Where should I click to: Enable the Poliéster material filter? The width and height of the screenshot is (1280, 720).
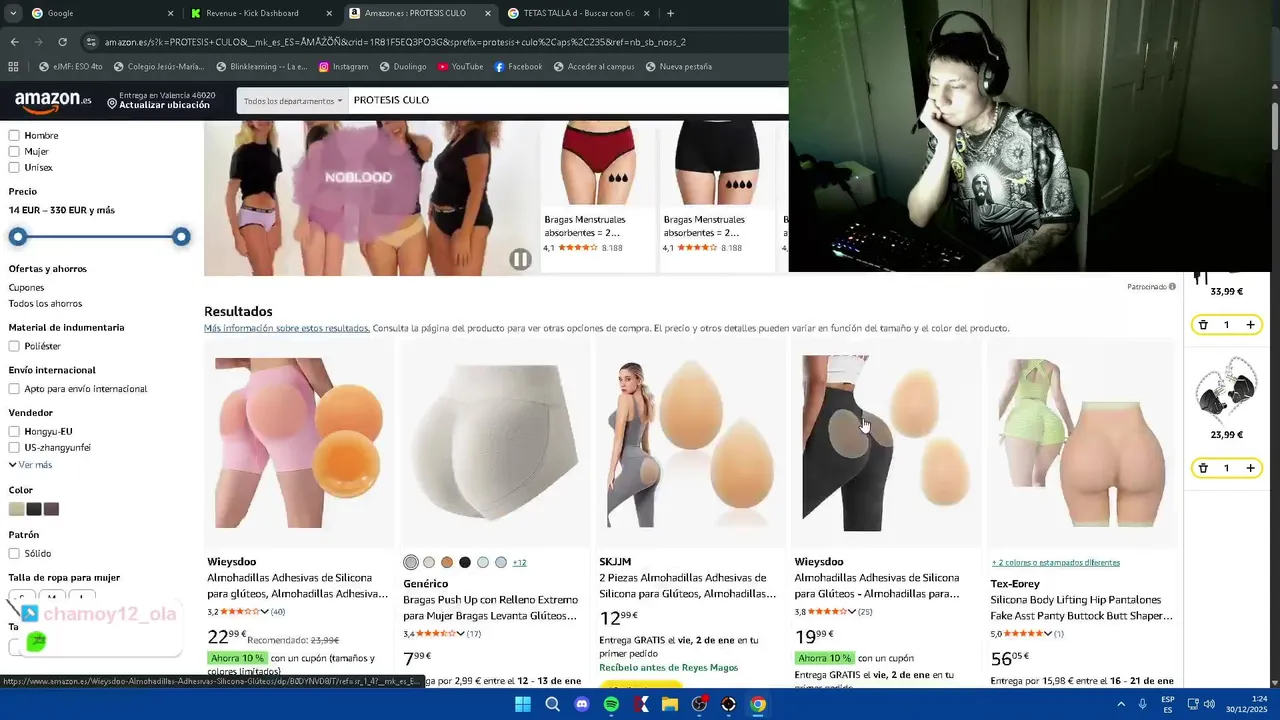pos(14,346)
